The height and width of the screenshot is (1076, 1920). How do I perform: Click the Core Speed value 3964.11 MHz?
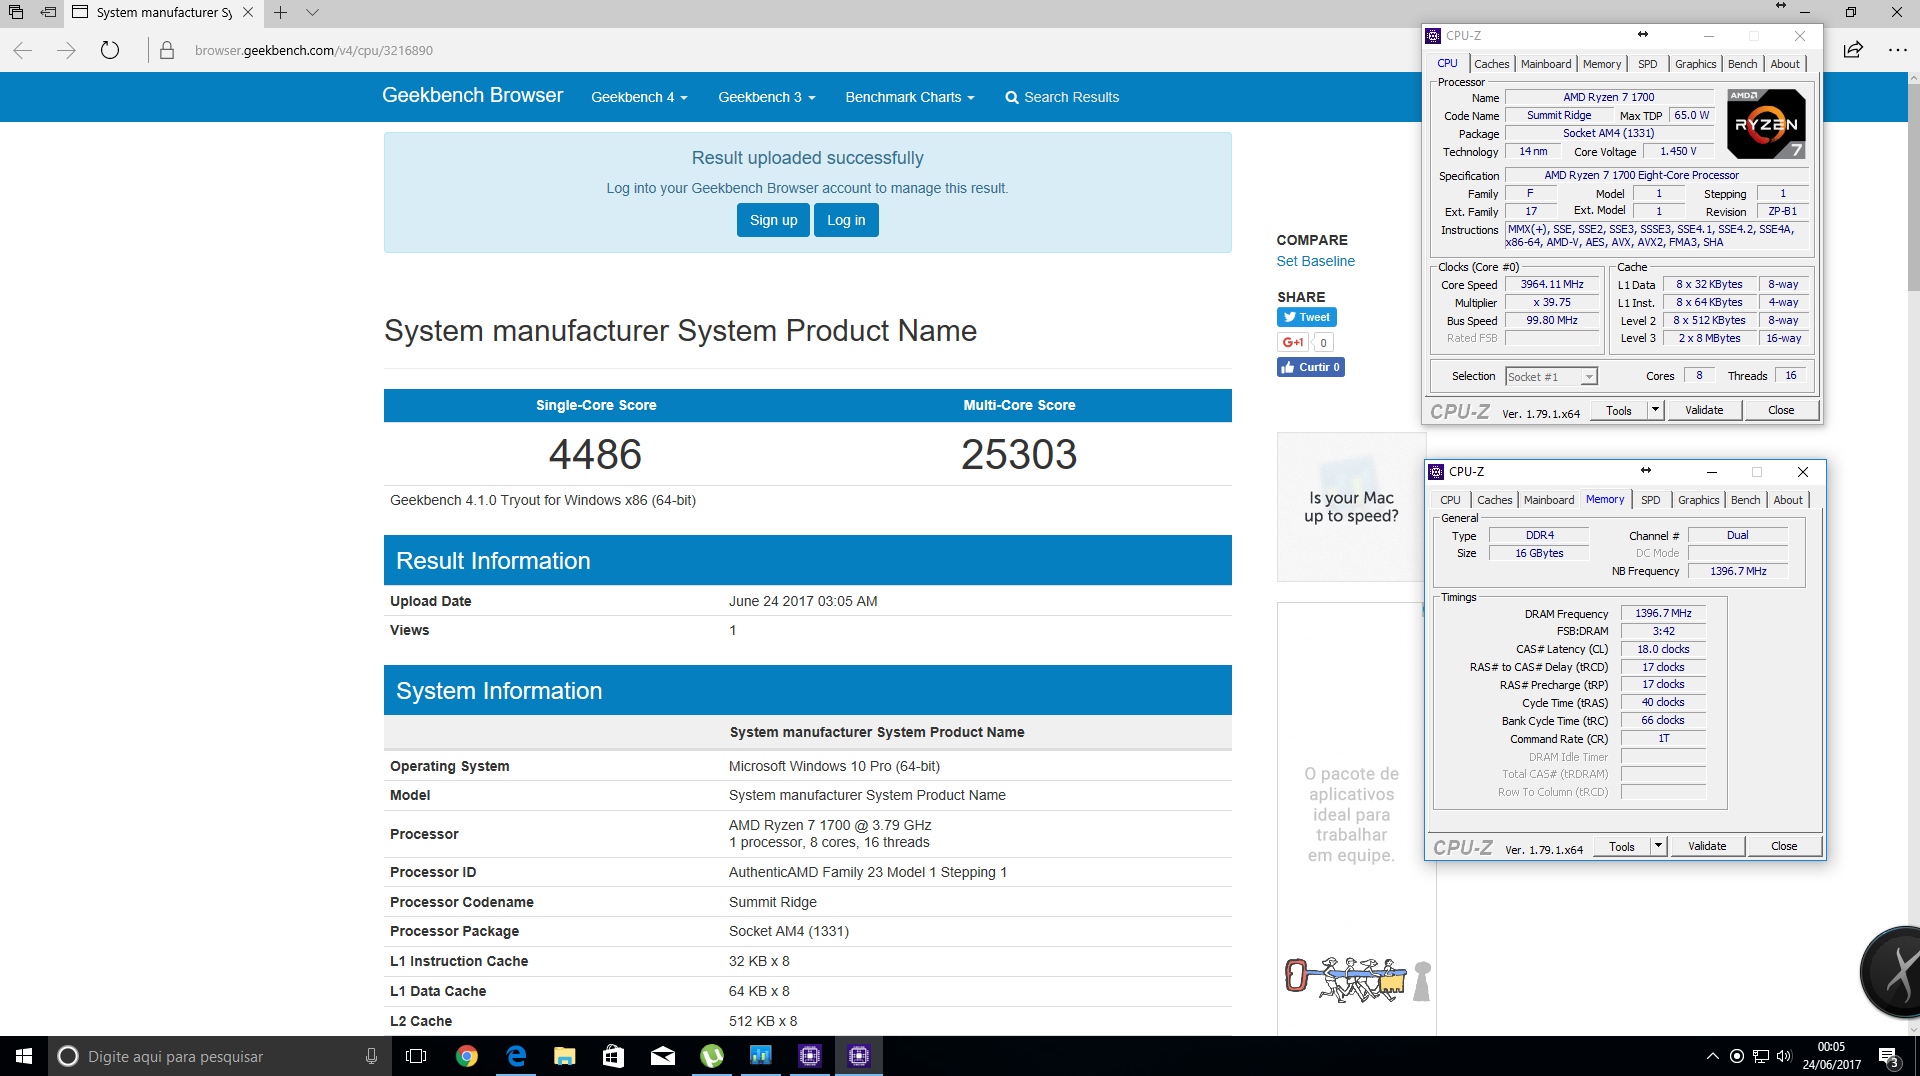click(1552, 285)
